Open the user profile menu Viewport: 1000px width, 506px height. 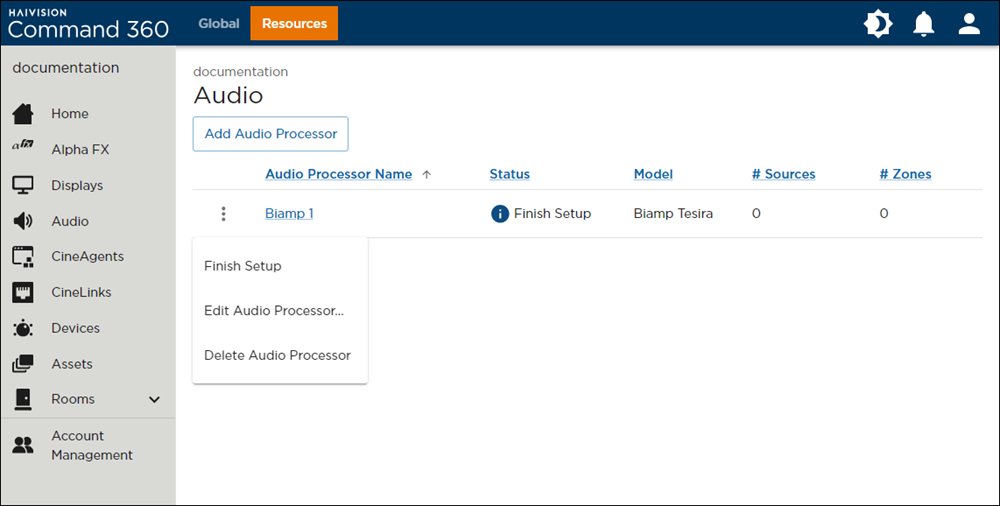[969, 24]
